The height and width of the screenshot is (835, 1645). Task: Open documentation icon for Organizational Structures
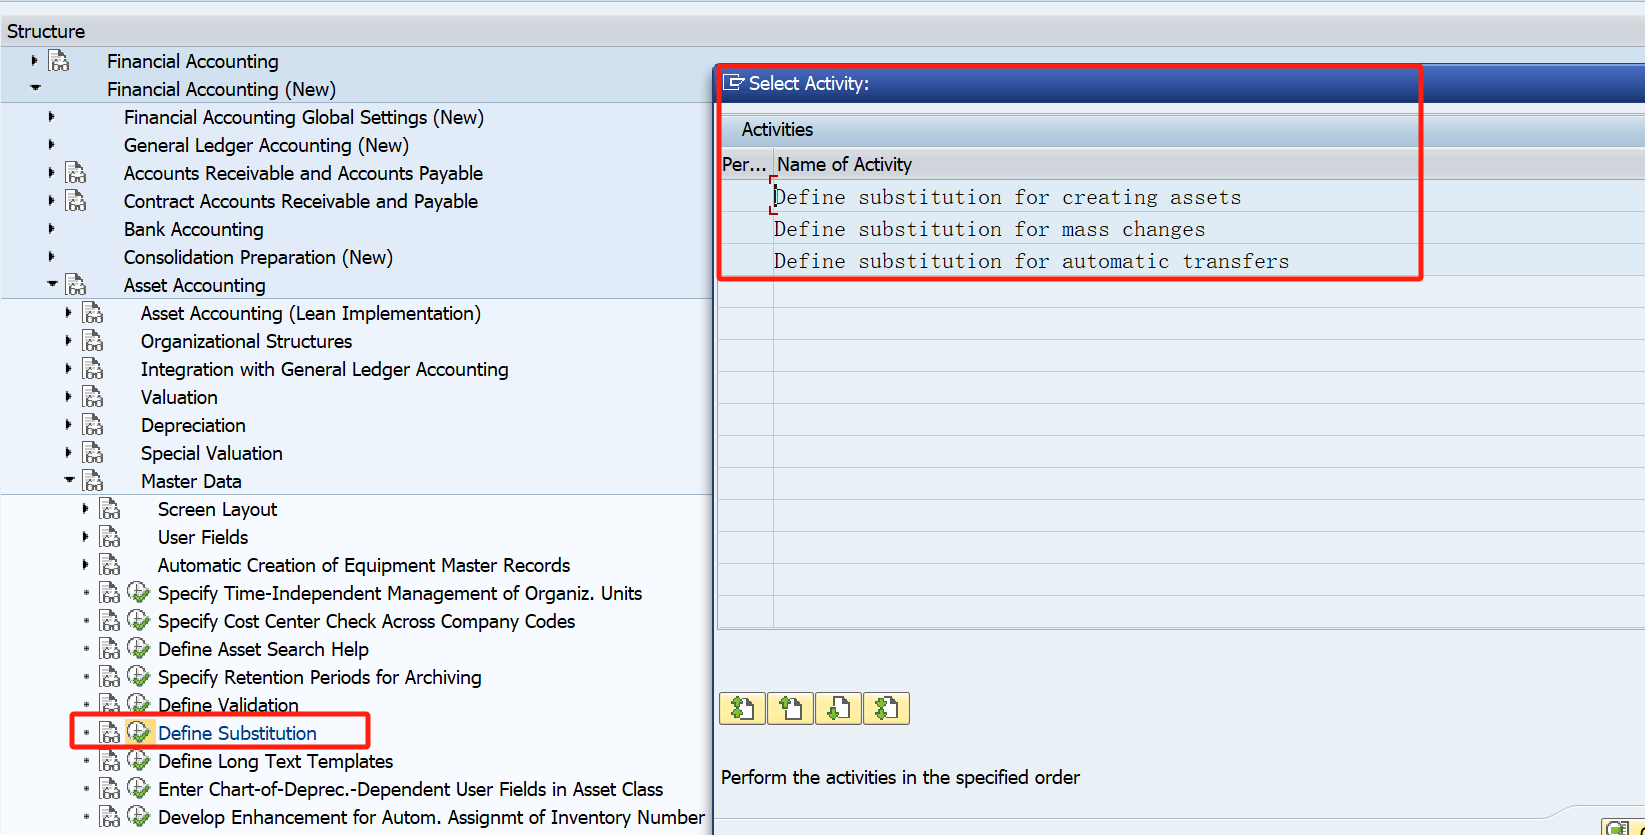tap(93, 341)
